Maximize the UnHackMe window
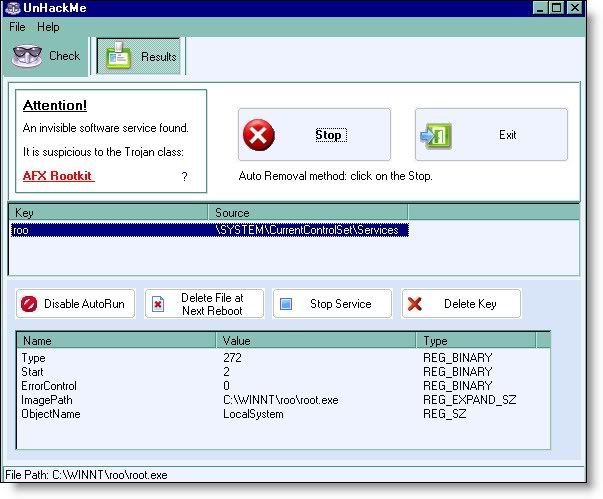 pos(556,8)
